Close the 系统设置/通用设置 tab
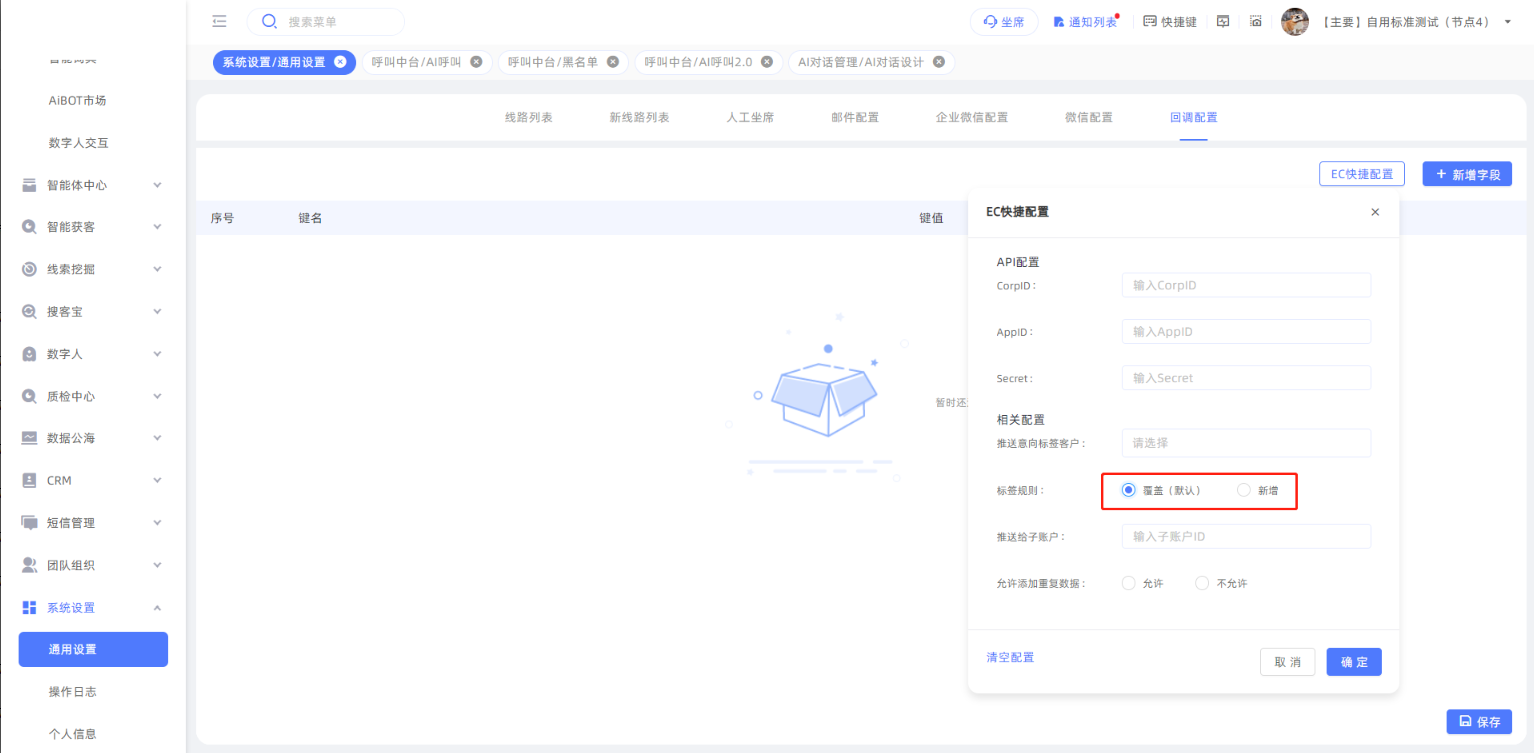 click(x=340, y=62)
